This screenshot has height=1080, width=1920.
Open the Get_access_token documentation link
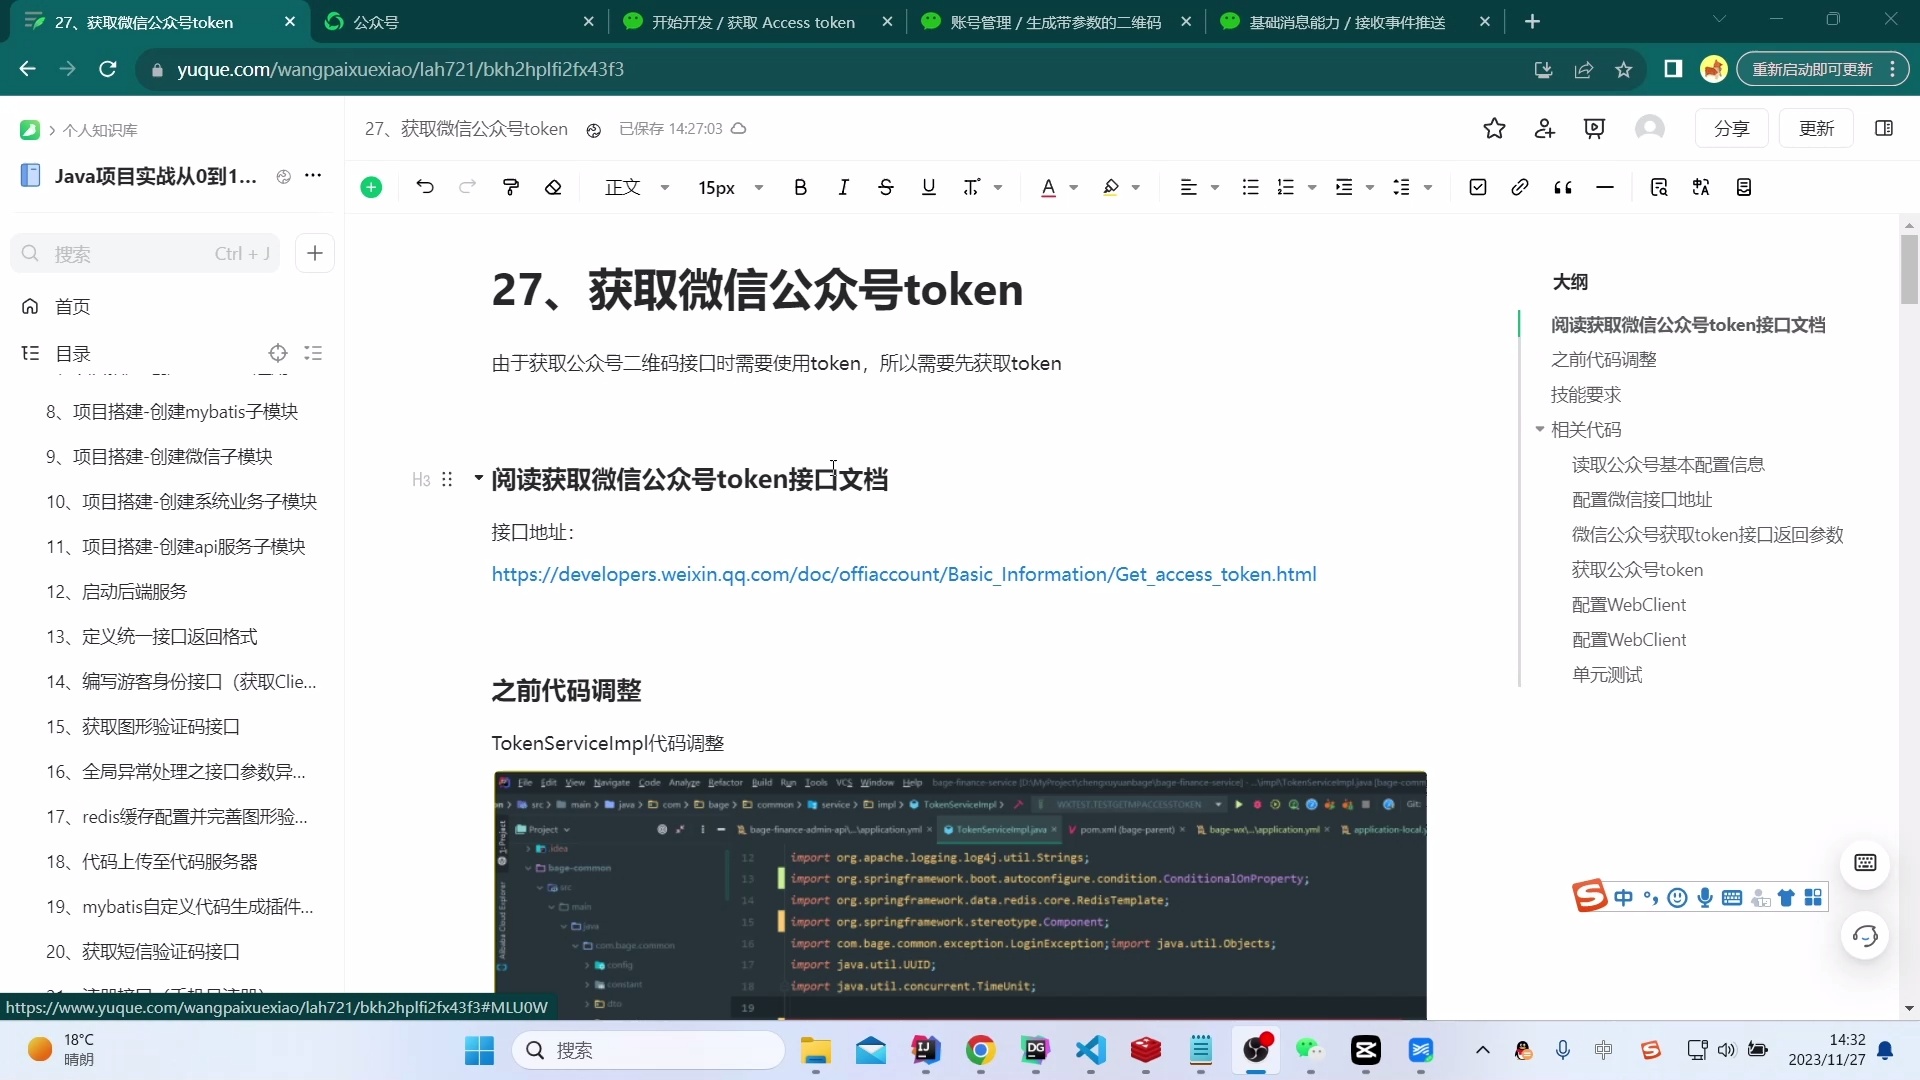point(903,574)
